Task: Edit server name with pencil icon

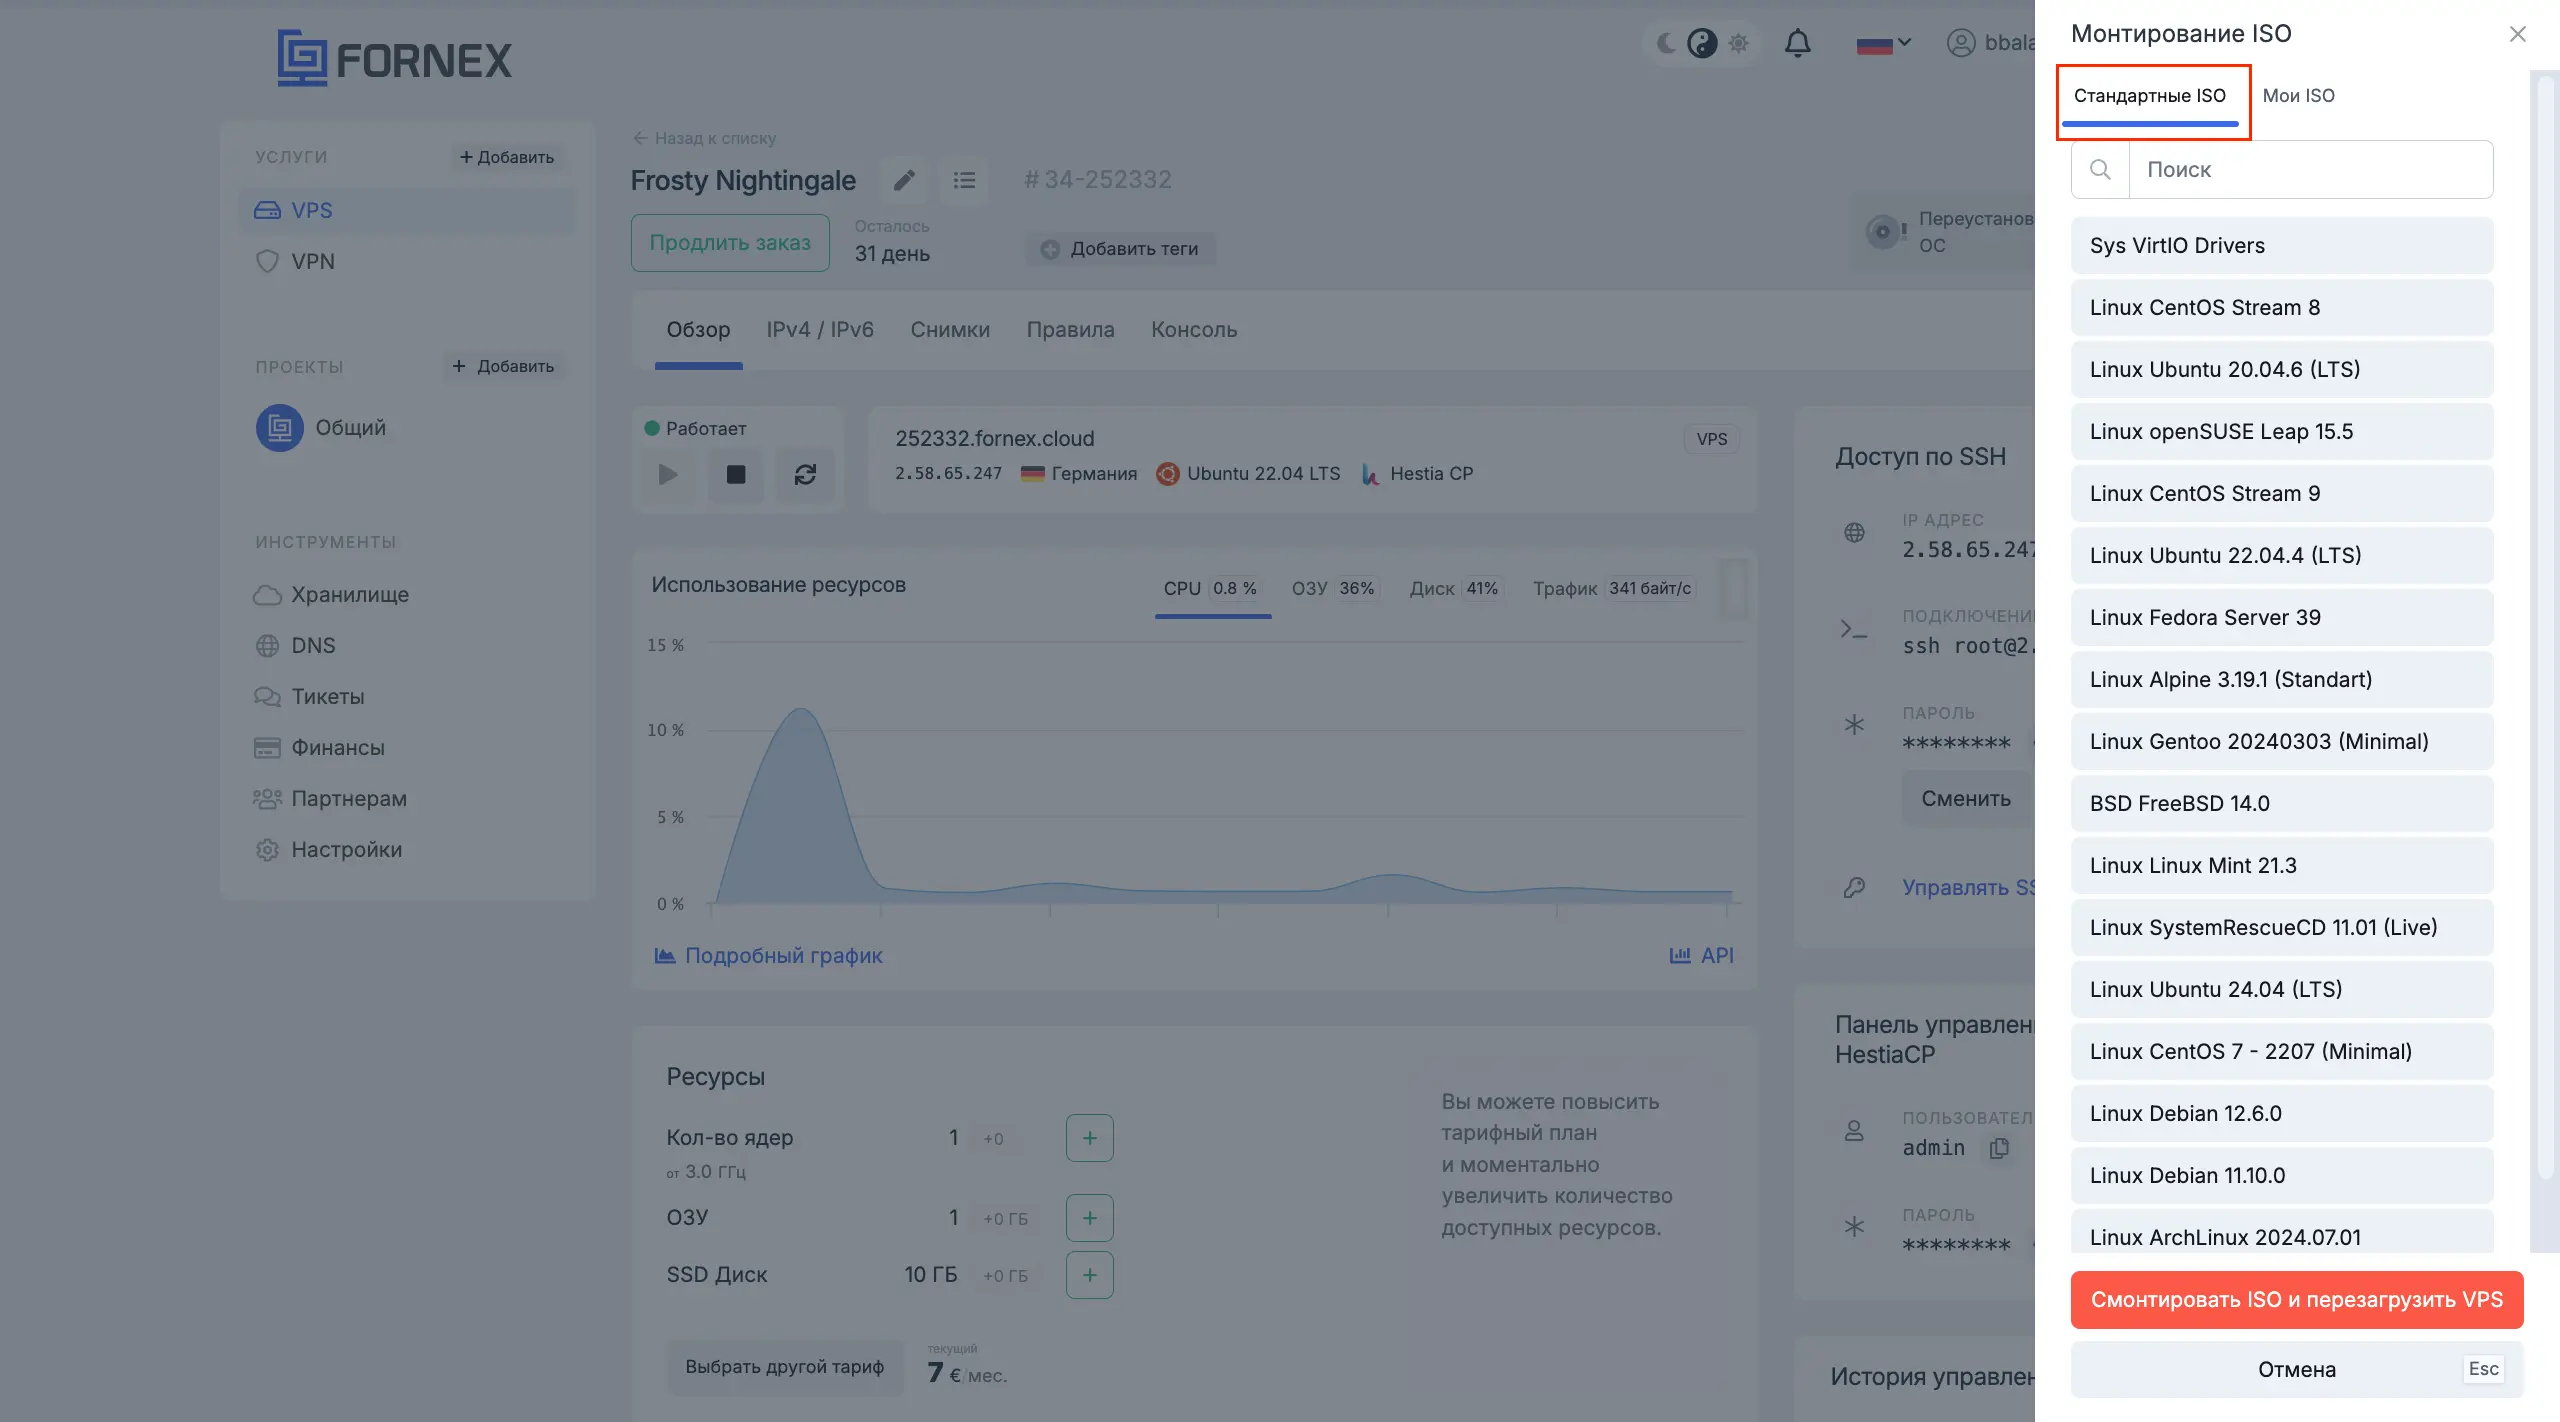Action: [904, 180]
